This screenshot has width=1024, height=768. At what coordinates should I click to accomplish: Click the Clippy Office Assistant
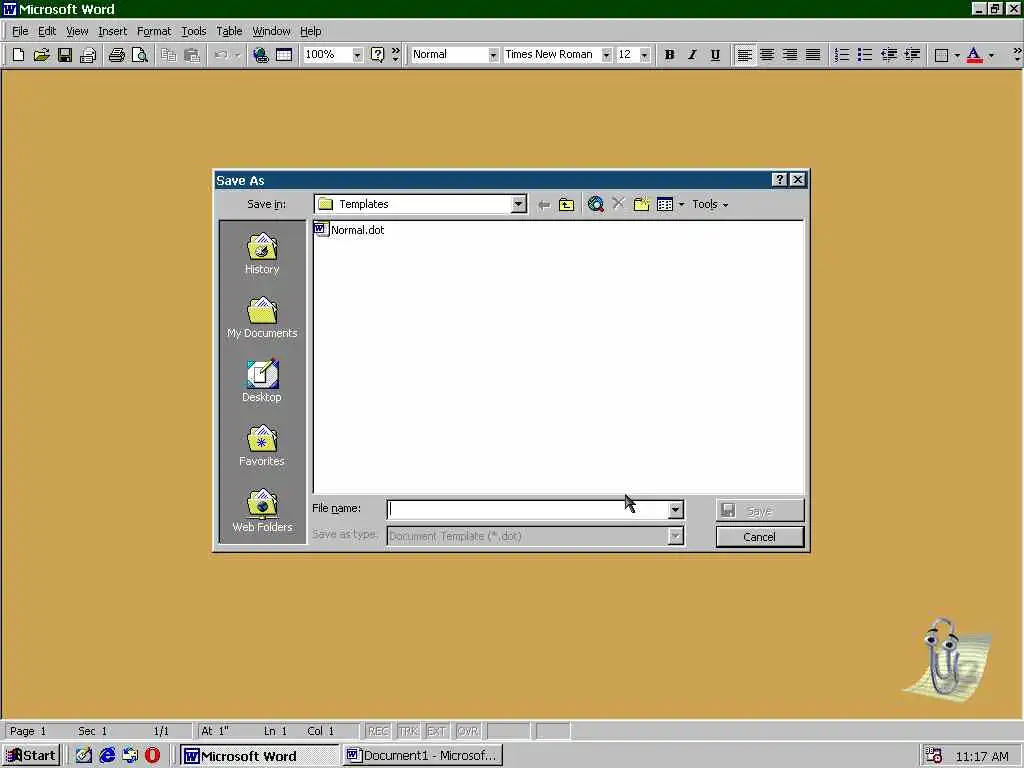click(x=947, y=658)
